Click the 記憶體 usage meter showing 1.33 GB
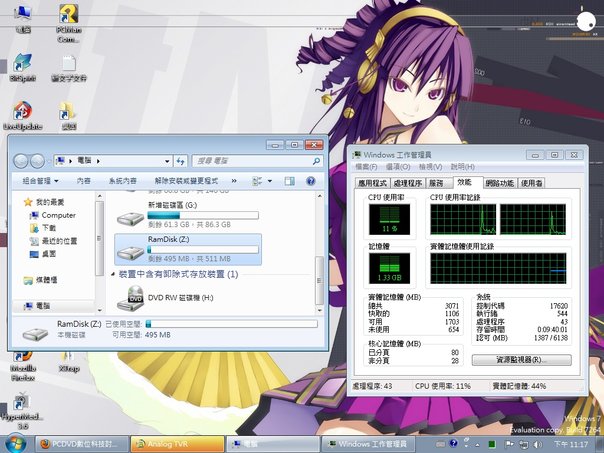Viewport: 604px width, 453px height. click(389, 268)
